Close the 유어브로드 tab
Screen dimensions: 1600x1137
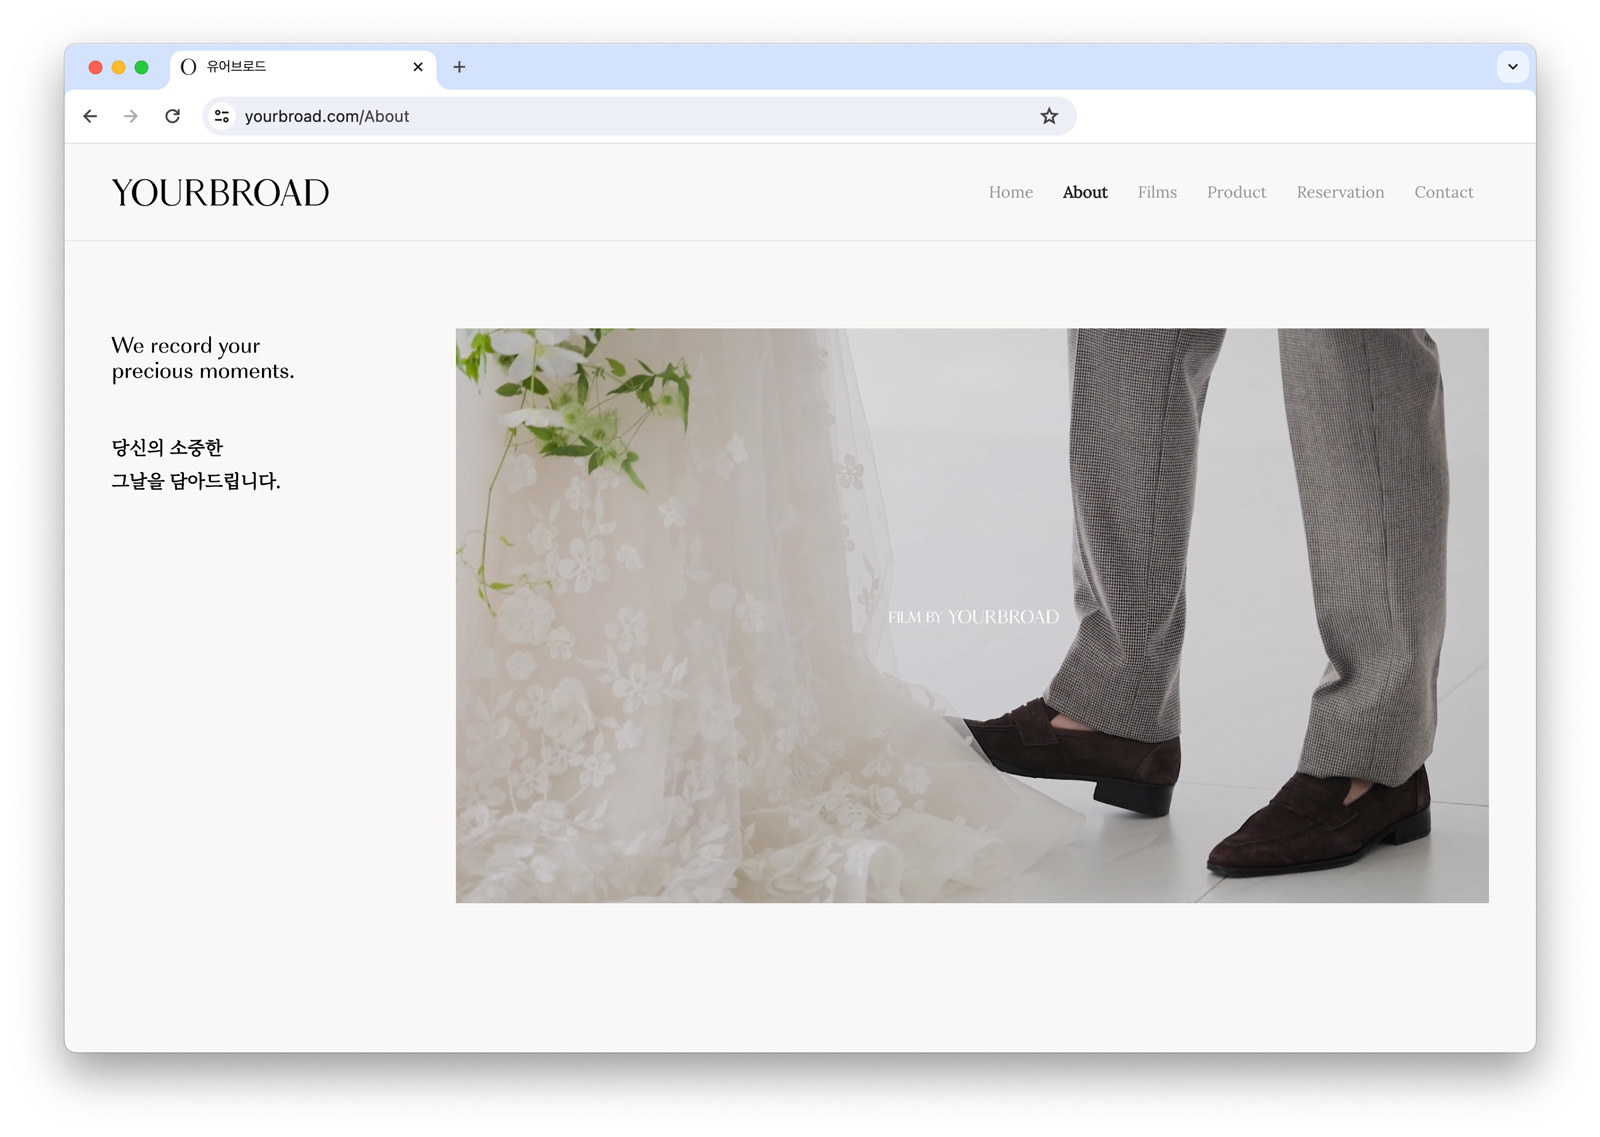pos(418,67)
